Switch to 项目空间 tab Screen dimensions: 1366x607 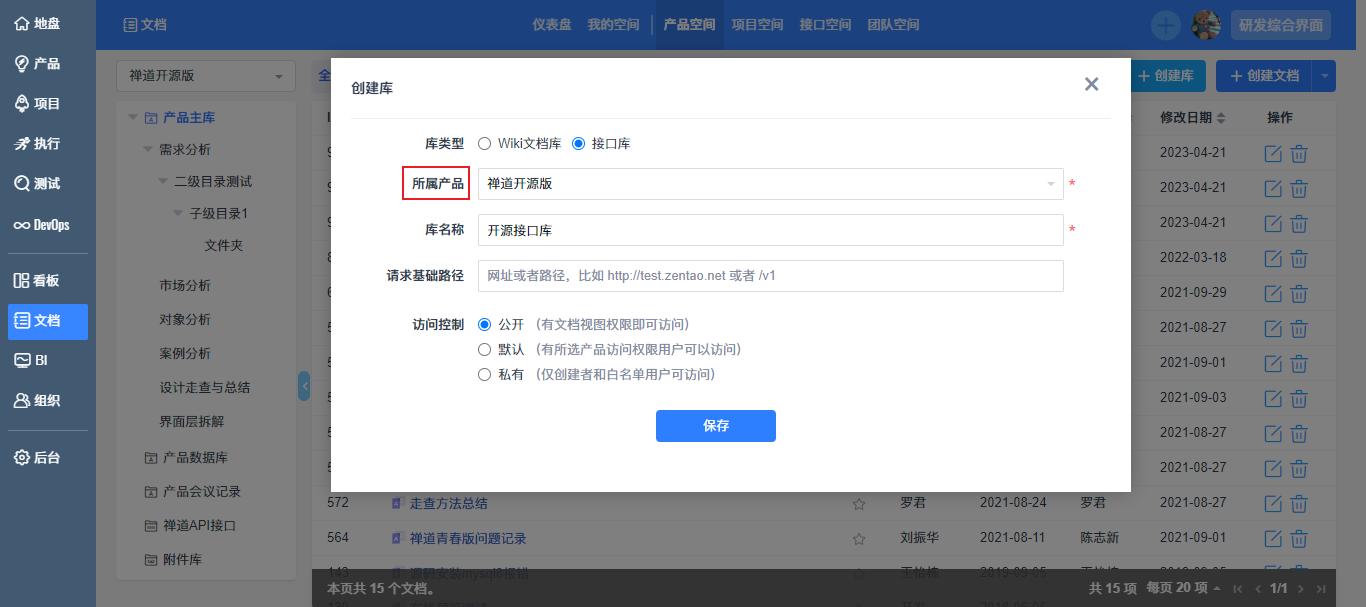tap(757, 25)
